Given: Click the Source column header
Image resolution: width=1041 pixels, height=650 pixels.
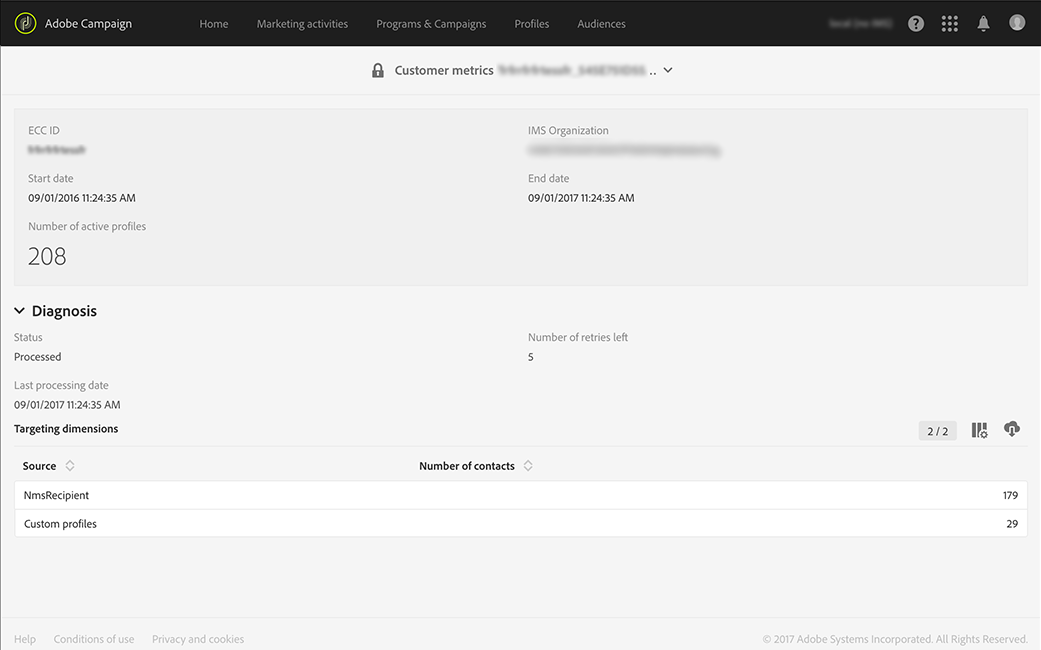Looking at the screenshot, I should [x=39, y=466].
